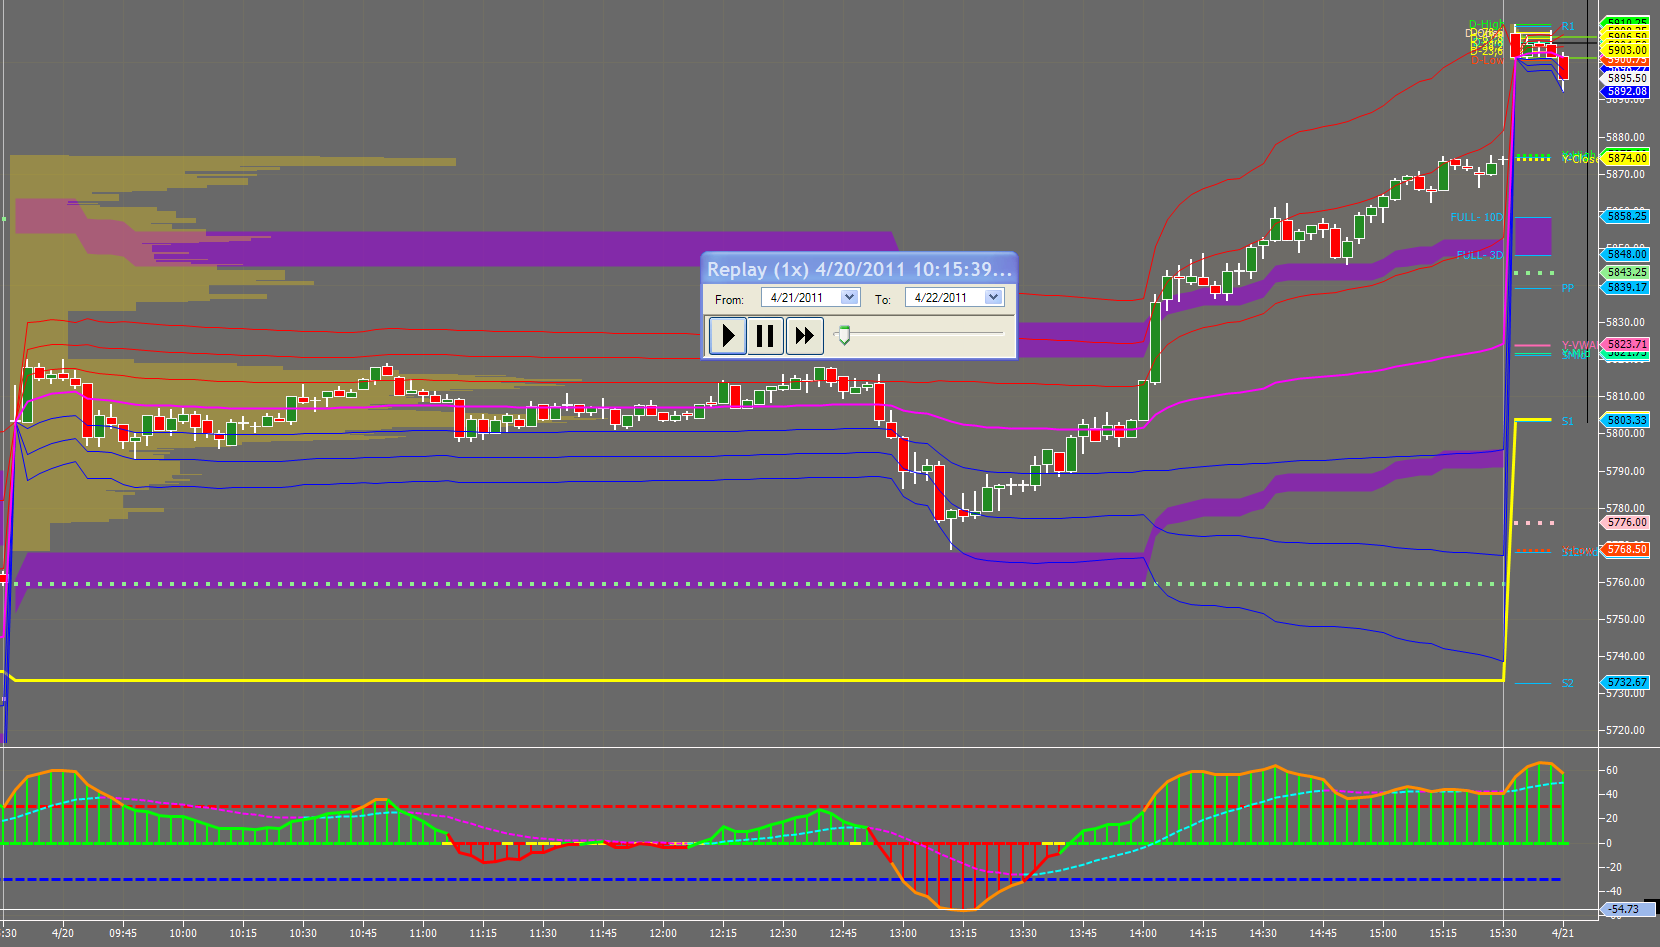Select the 5874.00 yellow price marker

pos(1627,158)
